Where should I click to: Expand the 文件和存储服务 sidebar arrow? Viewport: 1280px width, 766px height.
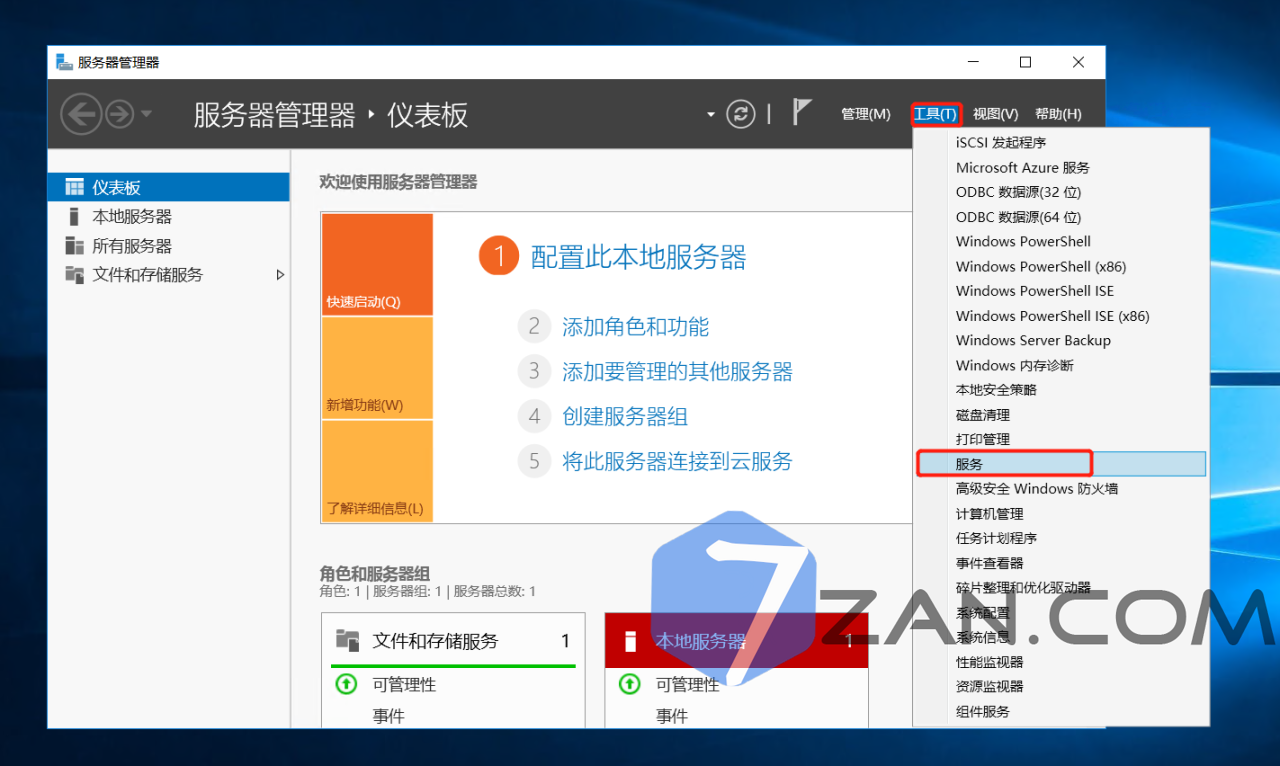click(x=280, y=274)
